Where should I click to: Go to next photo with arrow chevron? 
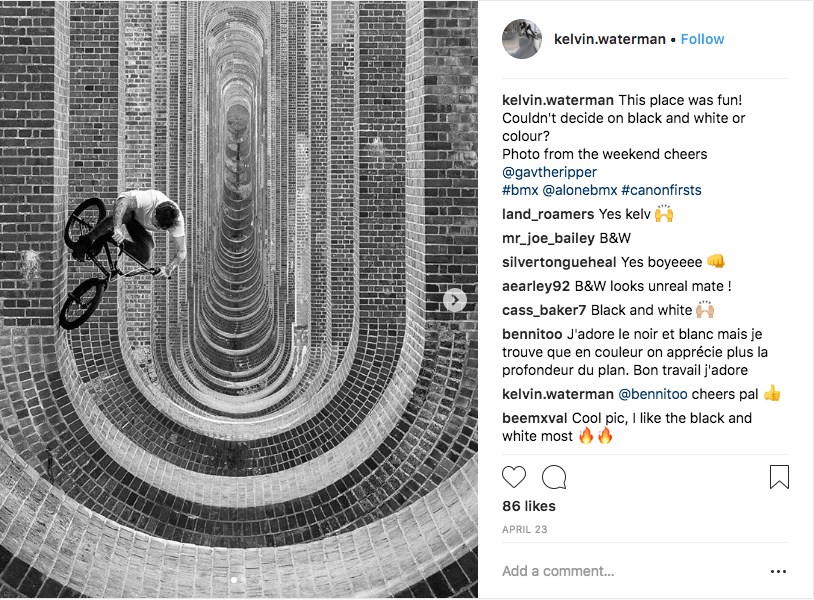coord(455,300)
